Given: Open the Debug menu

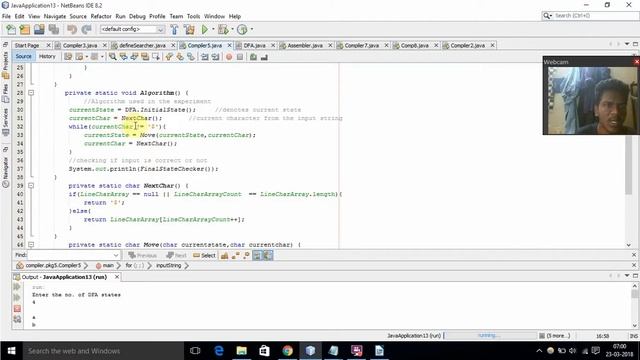Looking at the screenshot, I should tap(137, 16).
